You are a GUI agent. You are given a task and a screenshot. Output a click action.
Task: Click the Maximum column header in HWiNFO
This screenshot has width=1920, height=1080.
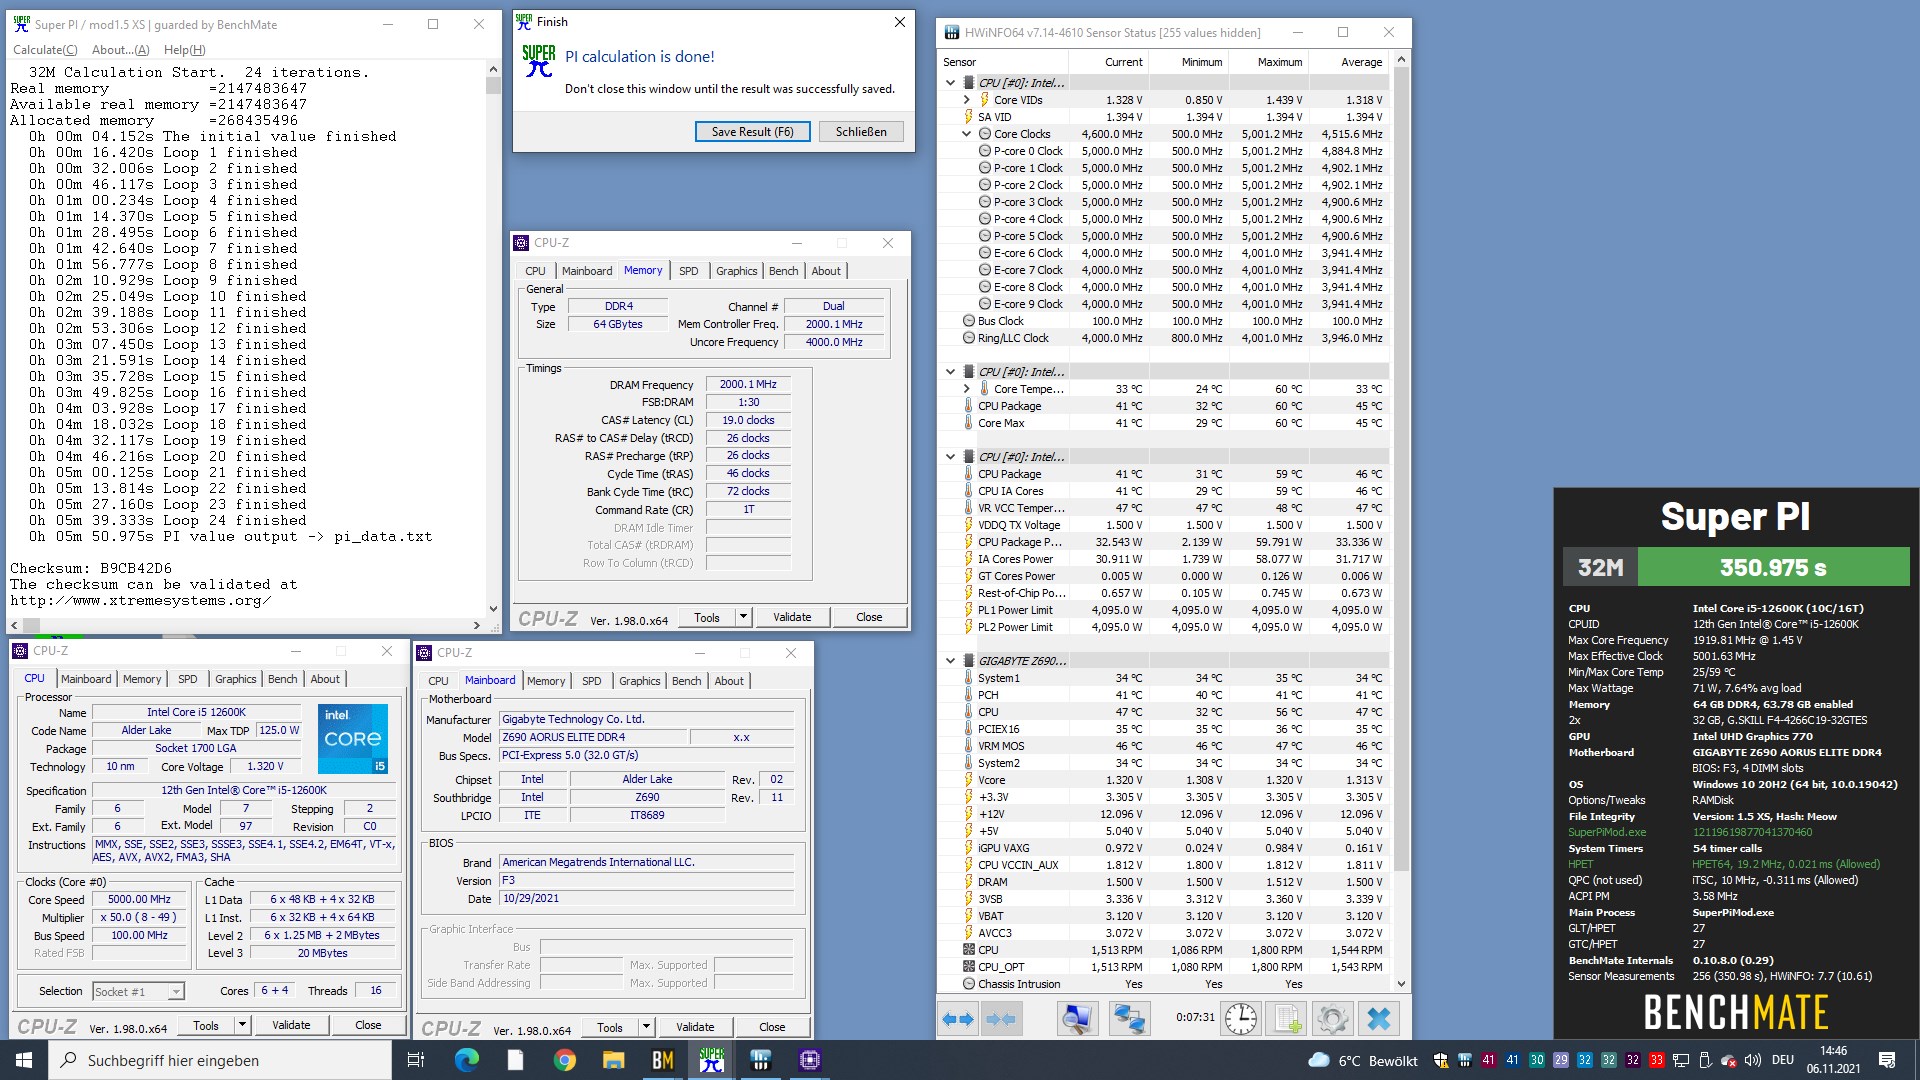point(1280,62)
